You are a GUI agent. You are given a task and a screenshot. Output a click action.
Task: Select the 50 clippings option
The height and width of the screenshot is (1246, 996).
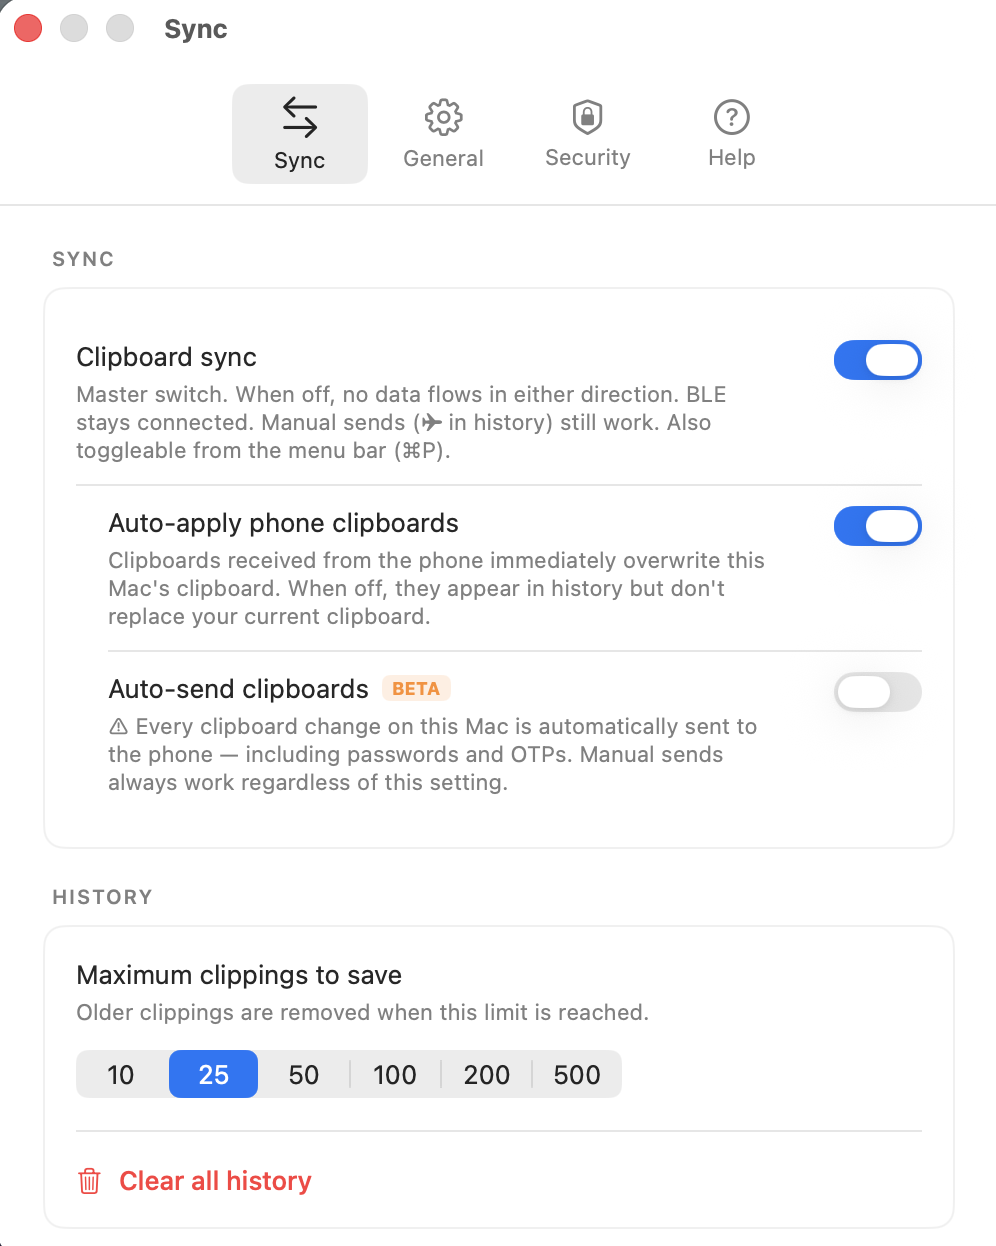(304, 1074)
